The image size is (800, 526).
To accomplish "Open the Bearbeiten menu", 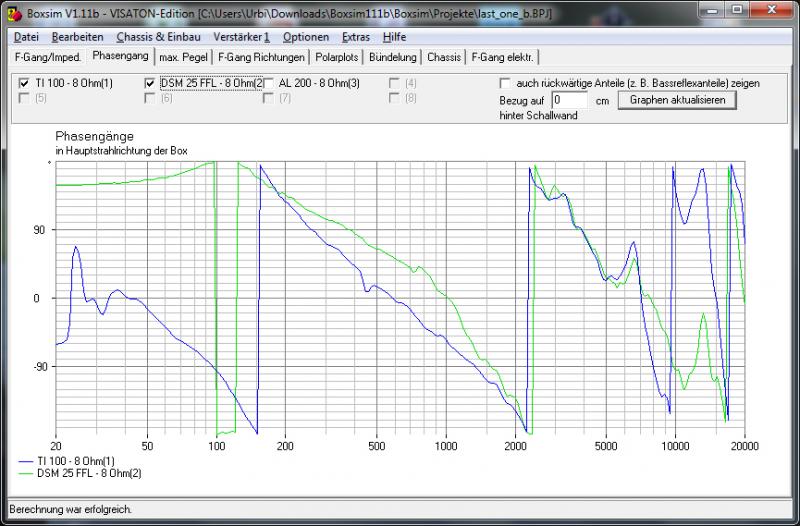I will point(77,36).
